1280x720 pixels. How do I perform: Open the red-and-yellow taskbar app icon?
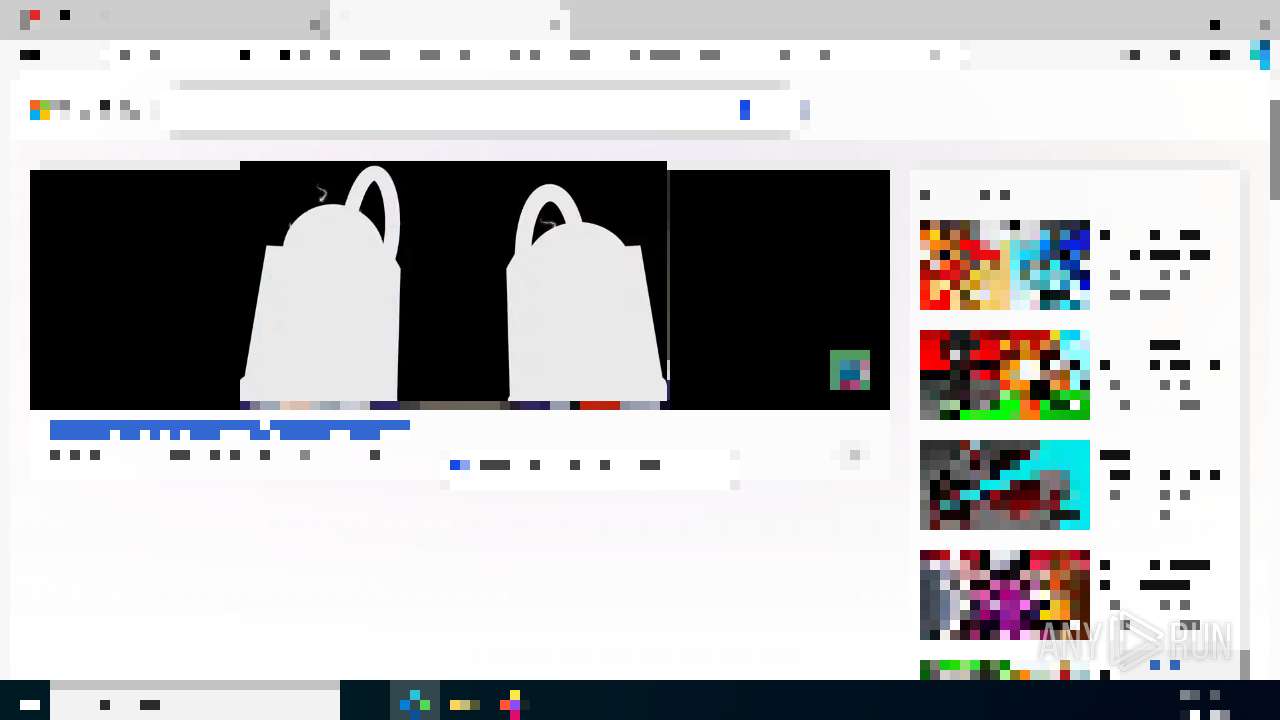(511, 705)
